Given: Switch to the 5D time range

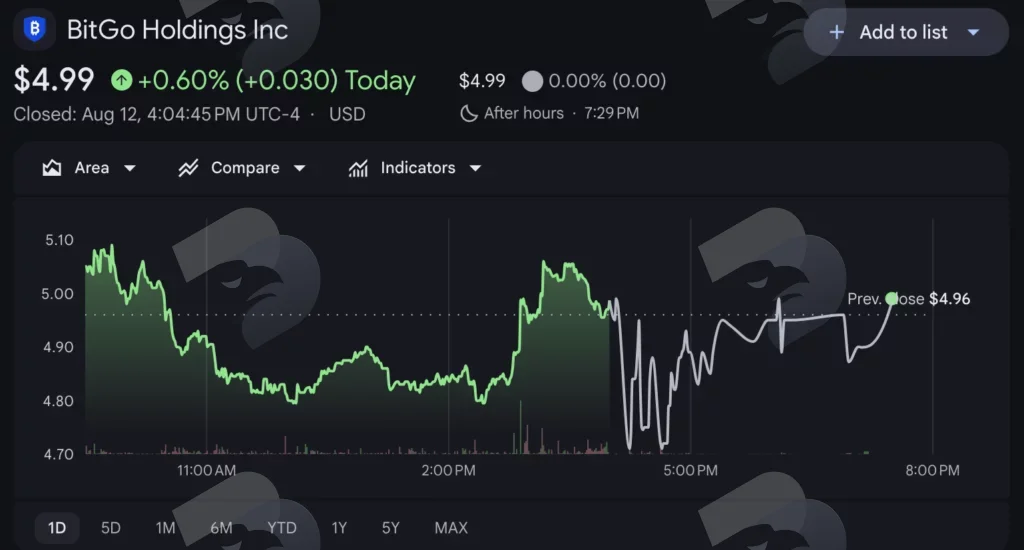Looking at the screenshot, I should click(x=111, y=528).
